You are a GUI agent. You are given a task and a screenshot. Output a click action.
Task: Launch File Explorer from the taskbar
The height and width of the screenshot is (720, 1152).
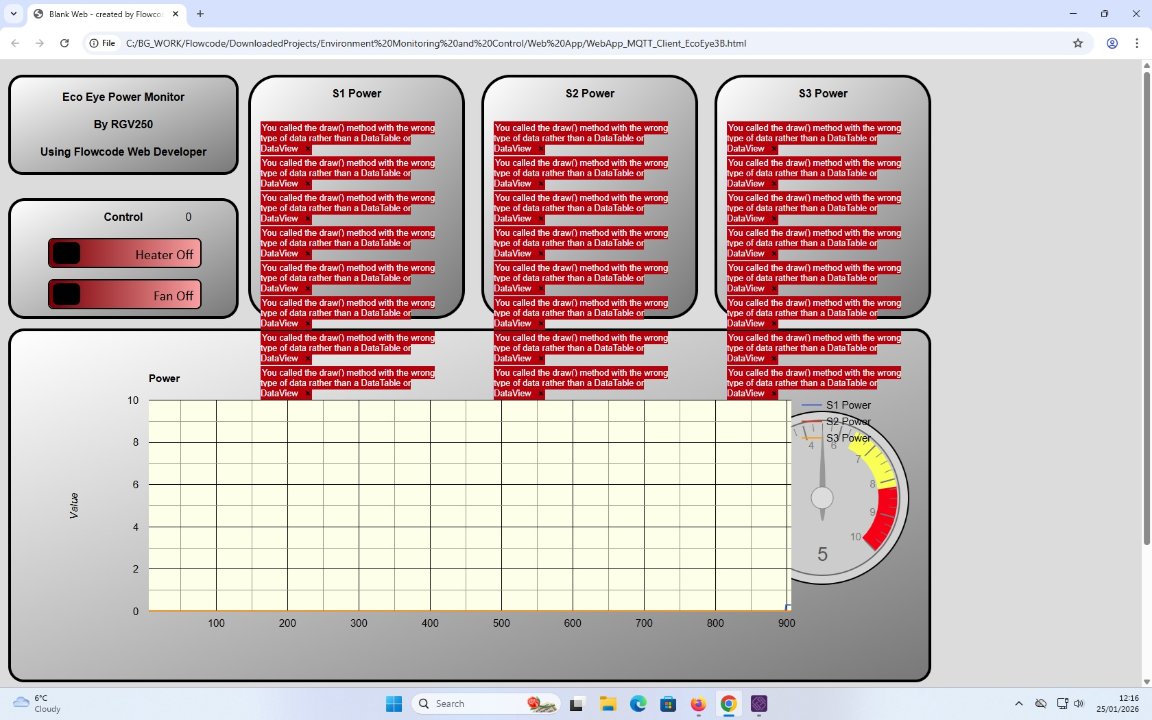607,704
